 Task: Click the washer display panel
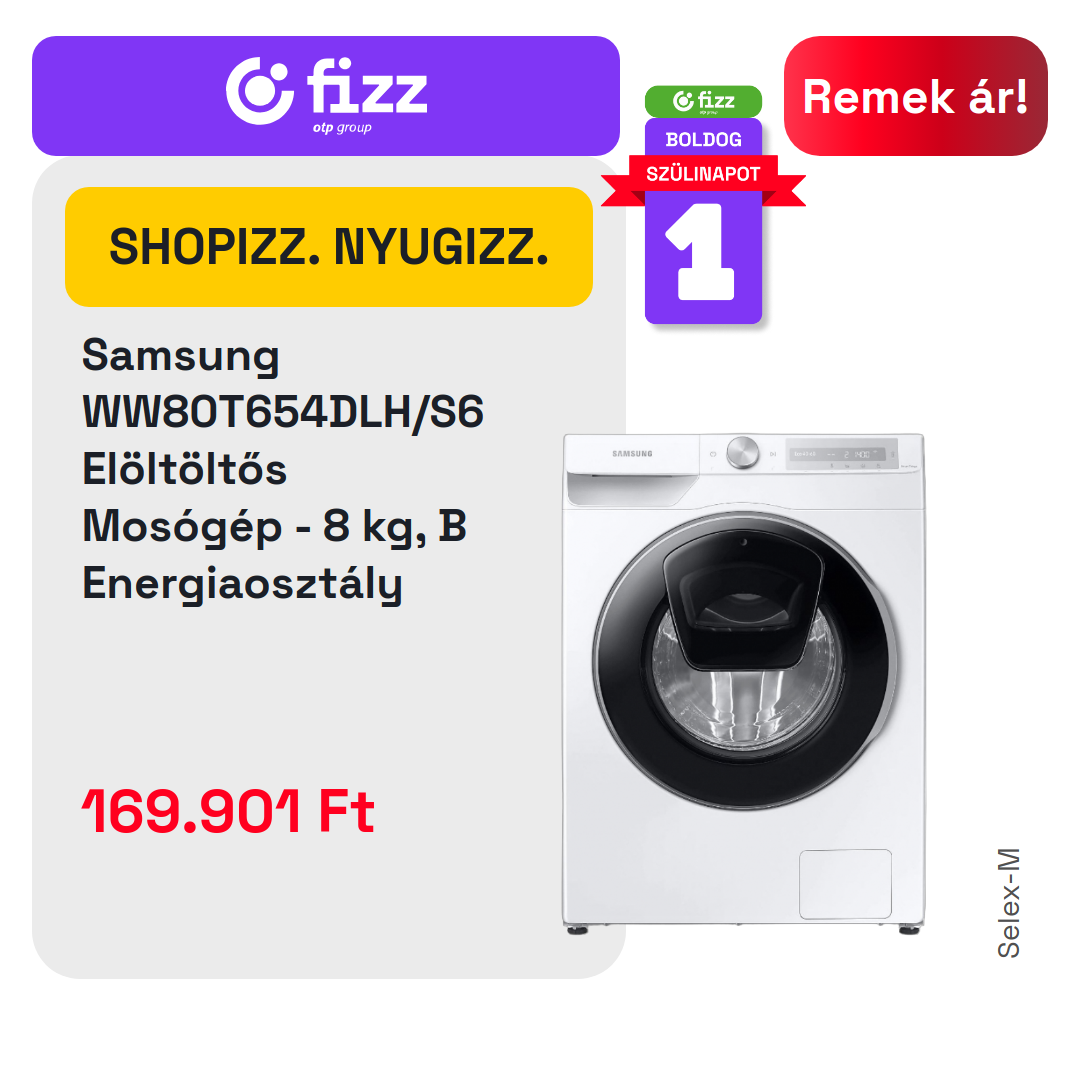[842, 455]
